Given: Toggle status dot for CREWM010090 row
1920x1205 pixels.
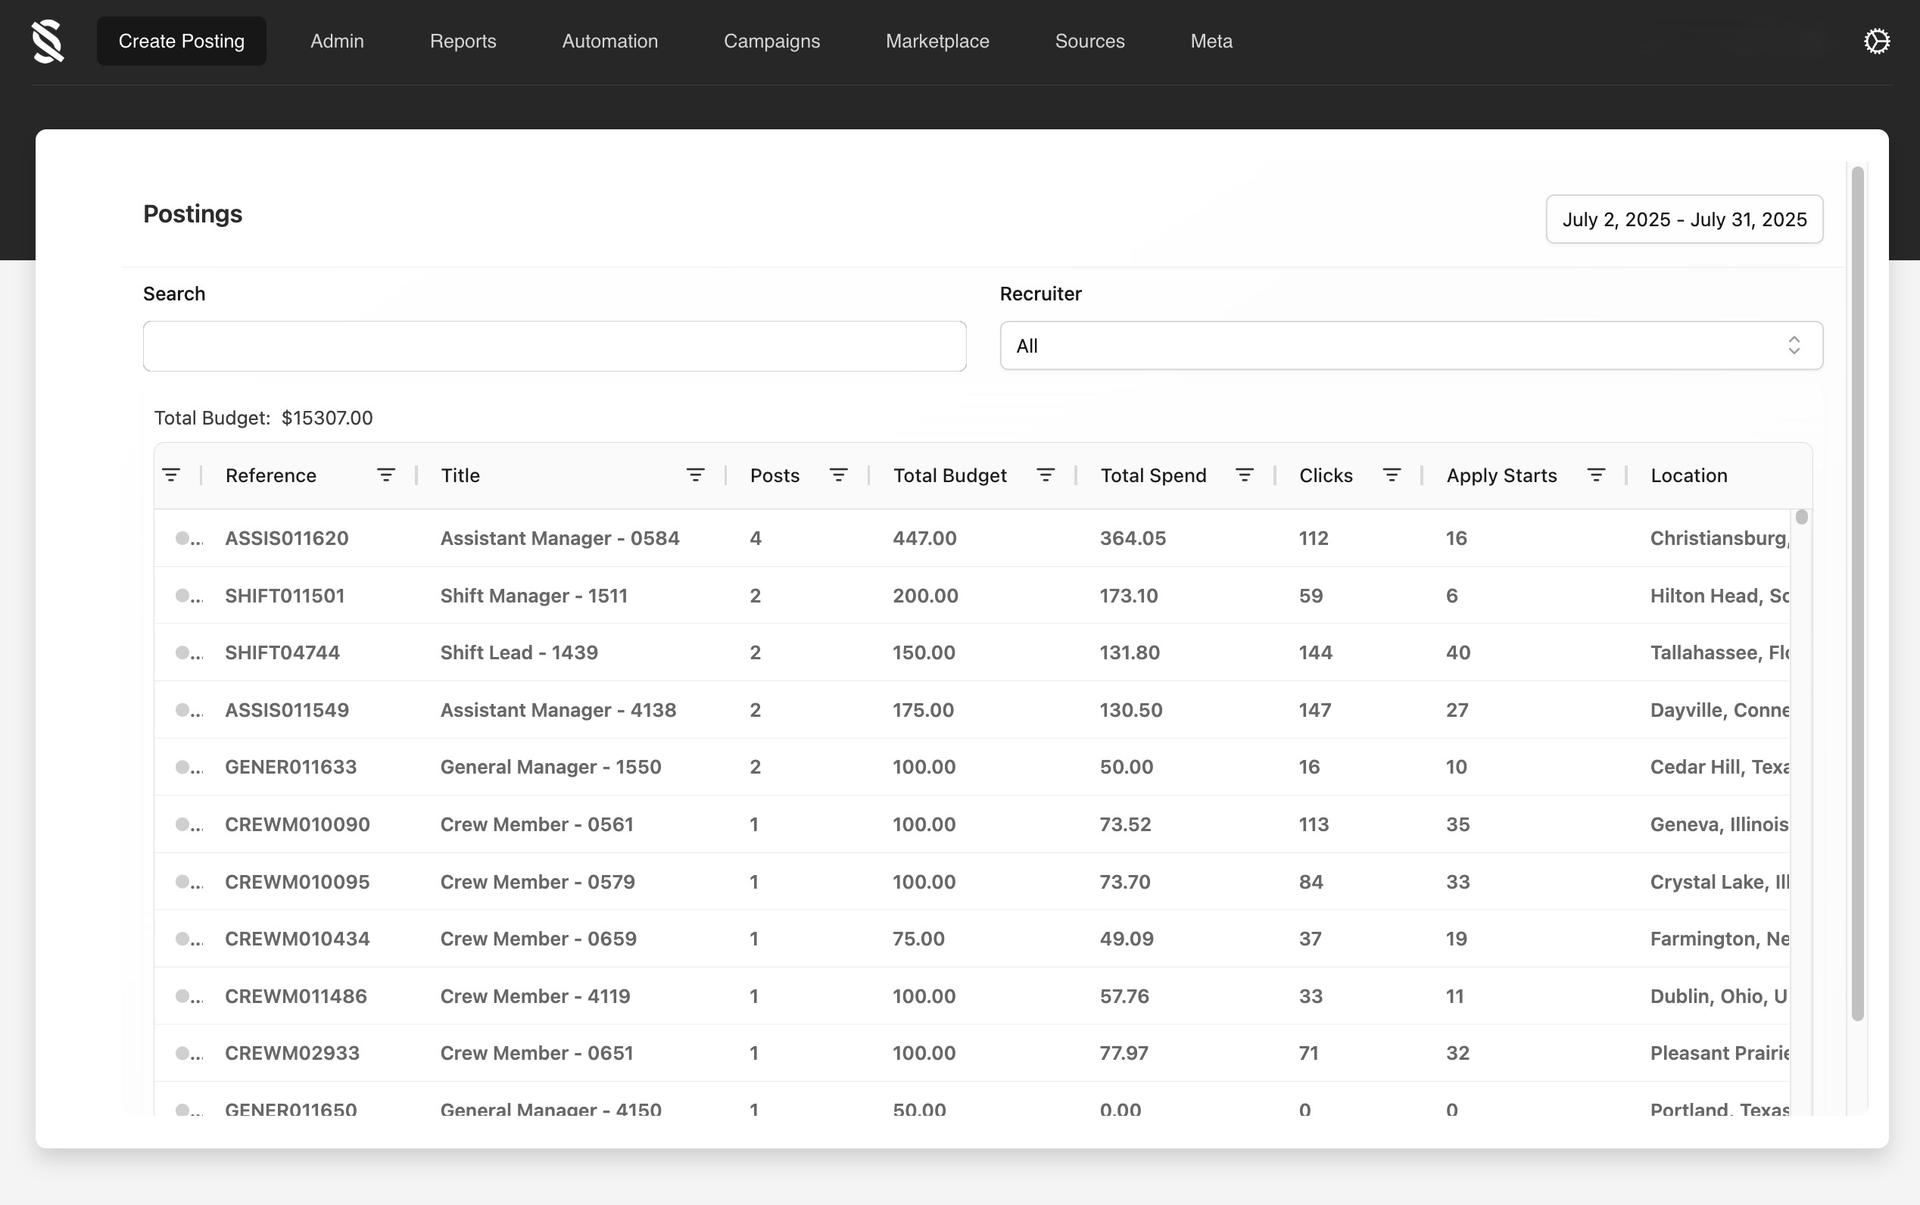Looking at the screenshot, I should tap(183, 825).
